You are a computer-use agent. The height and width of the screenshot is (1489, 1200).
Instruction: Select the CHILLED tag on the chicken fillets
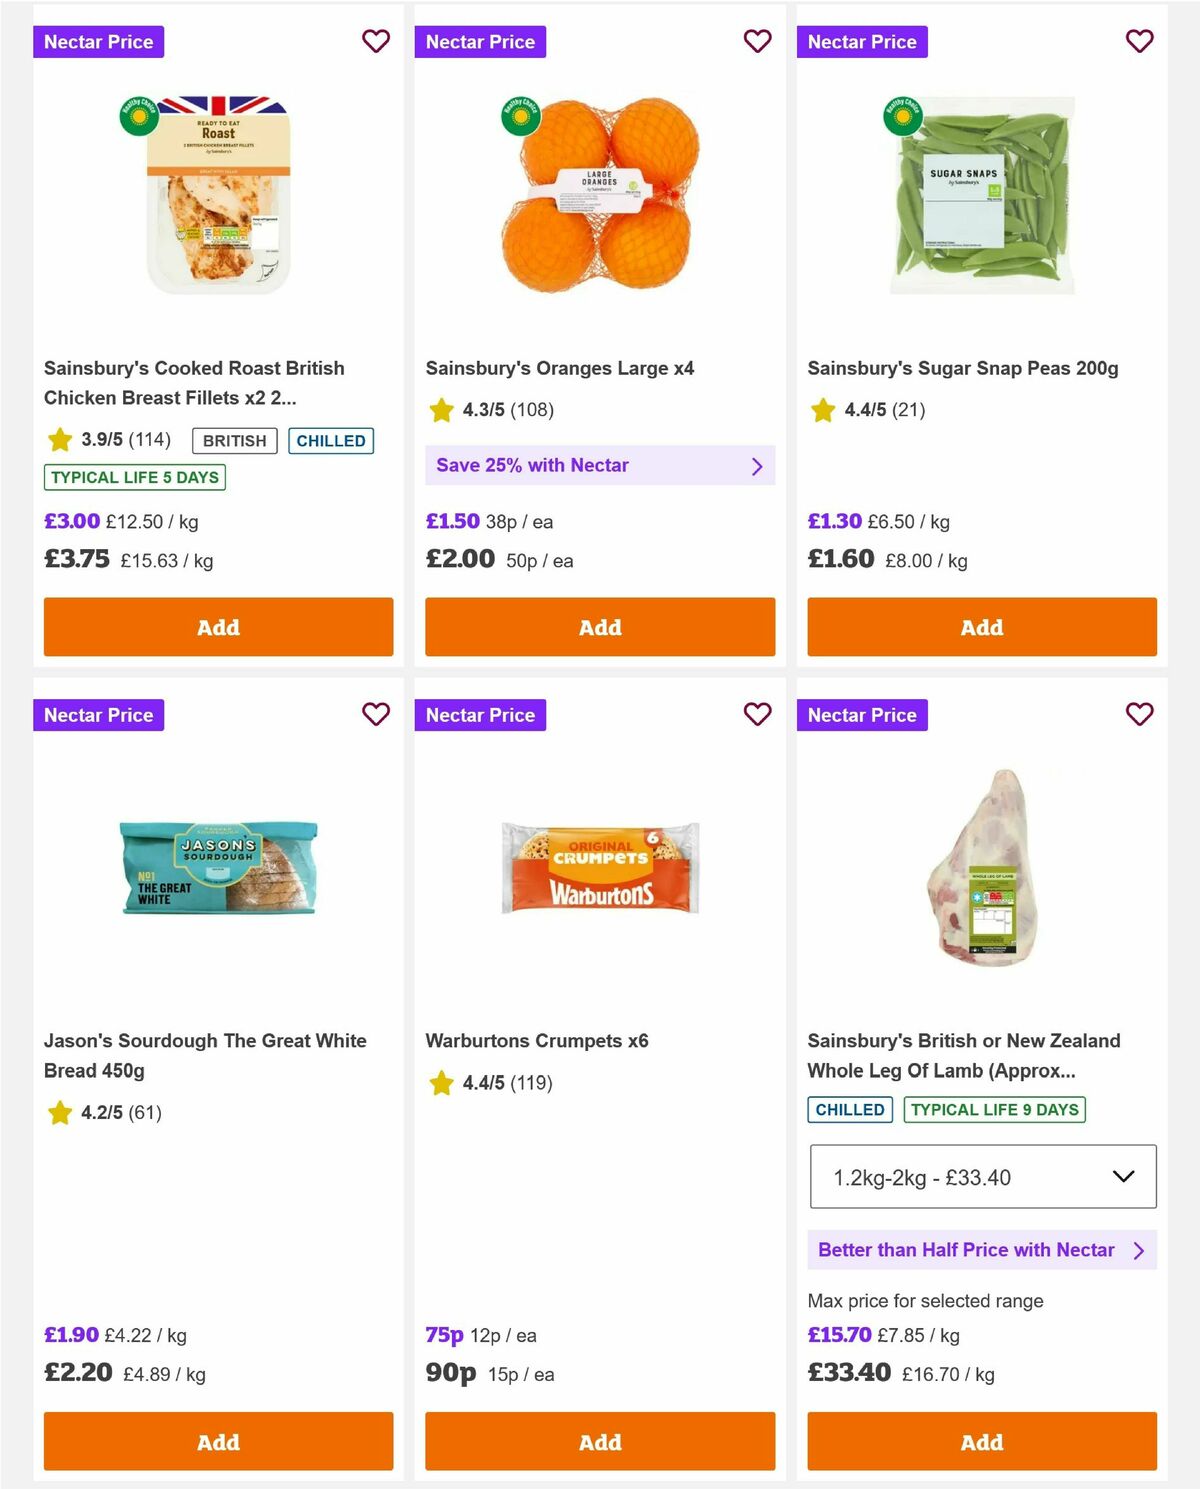pos(331,440)
